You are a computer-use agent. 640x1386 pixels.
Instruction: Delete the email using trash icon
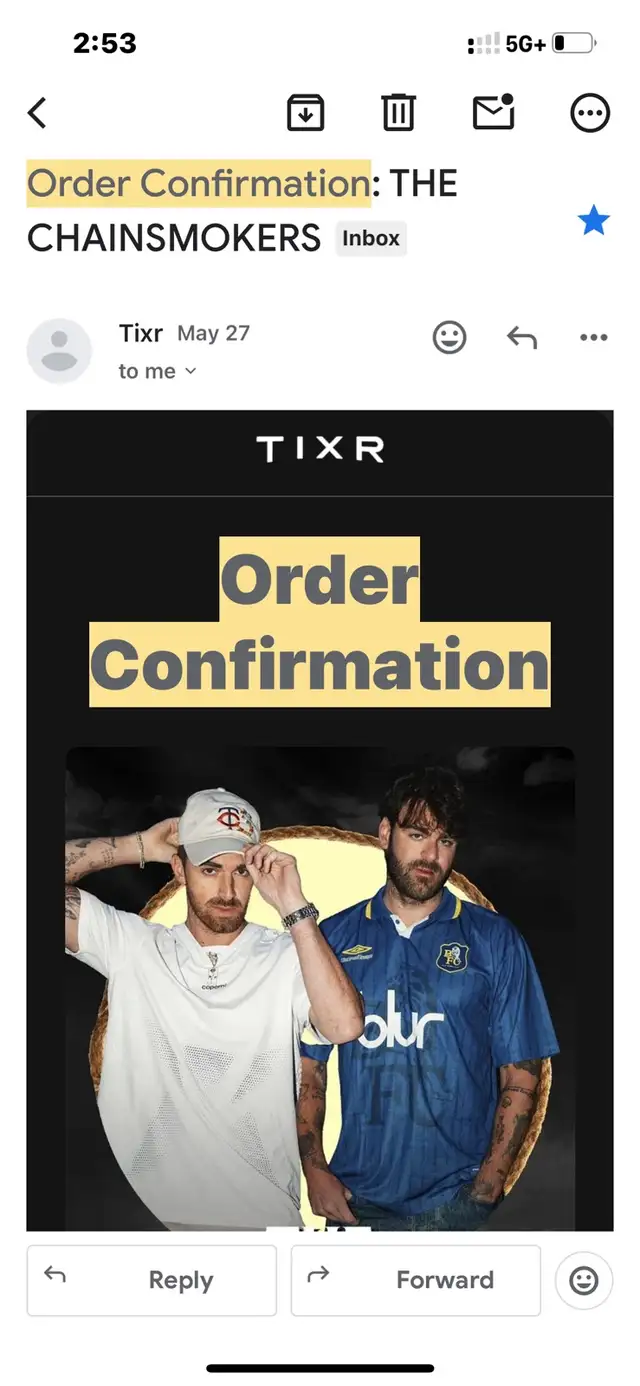click(x=399, y=112)
